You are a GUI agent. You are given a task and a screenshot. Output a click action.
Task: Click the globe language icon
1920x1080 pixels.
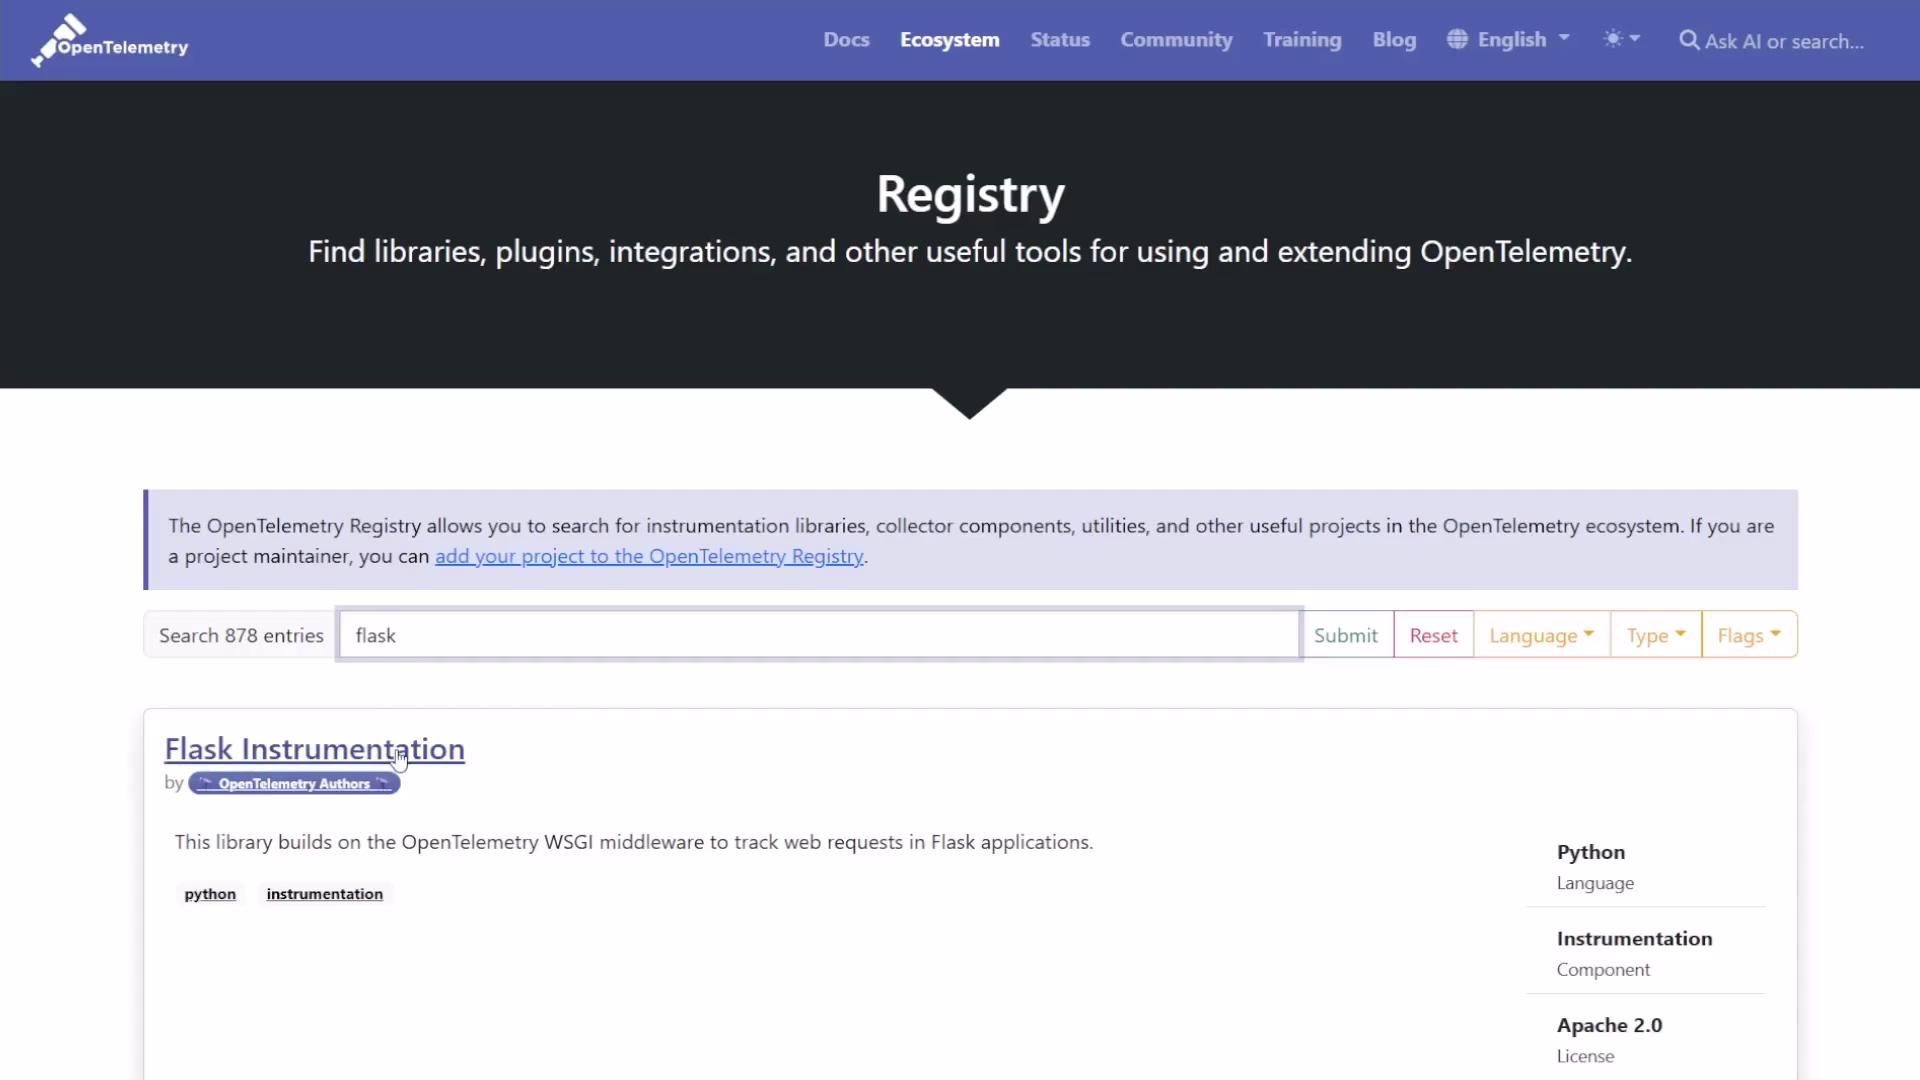click(x=1457, y=39)
